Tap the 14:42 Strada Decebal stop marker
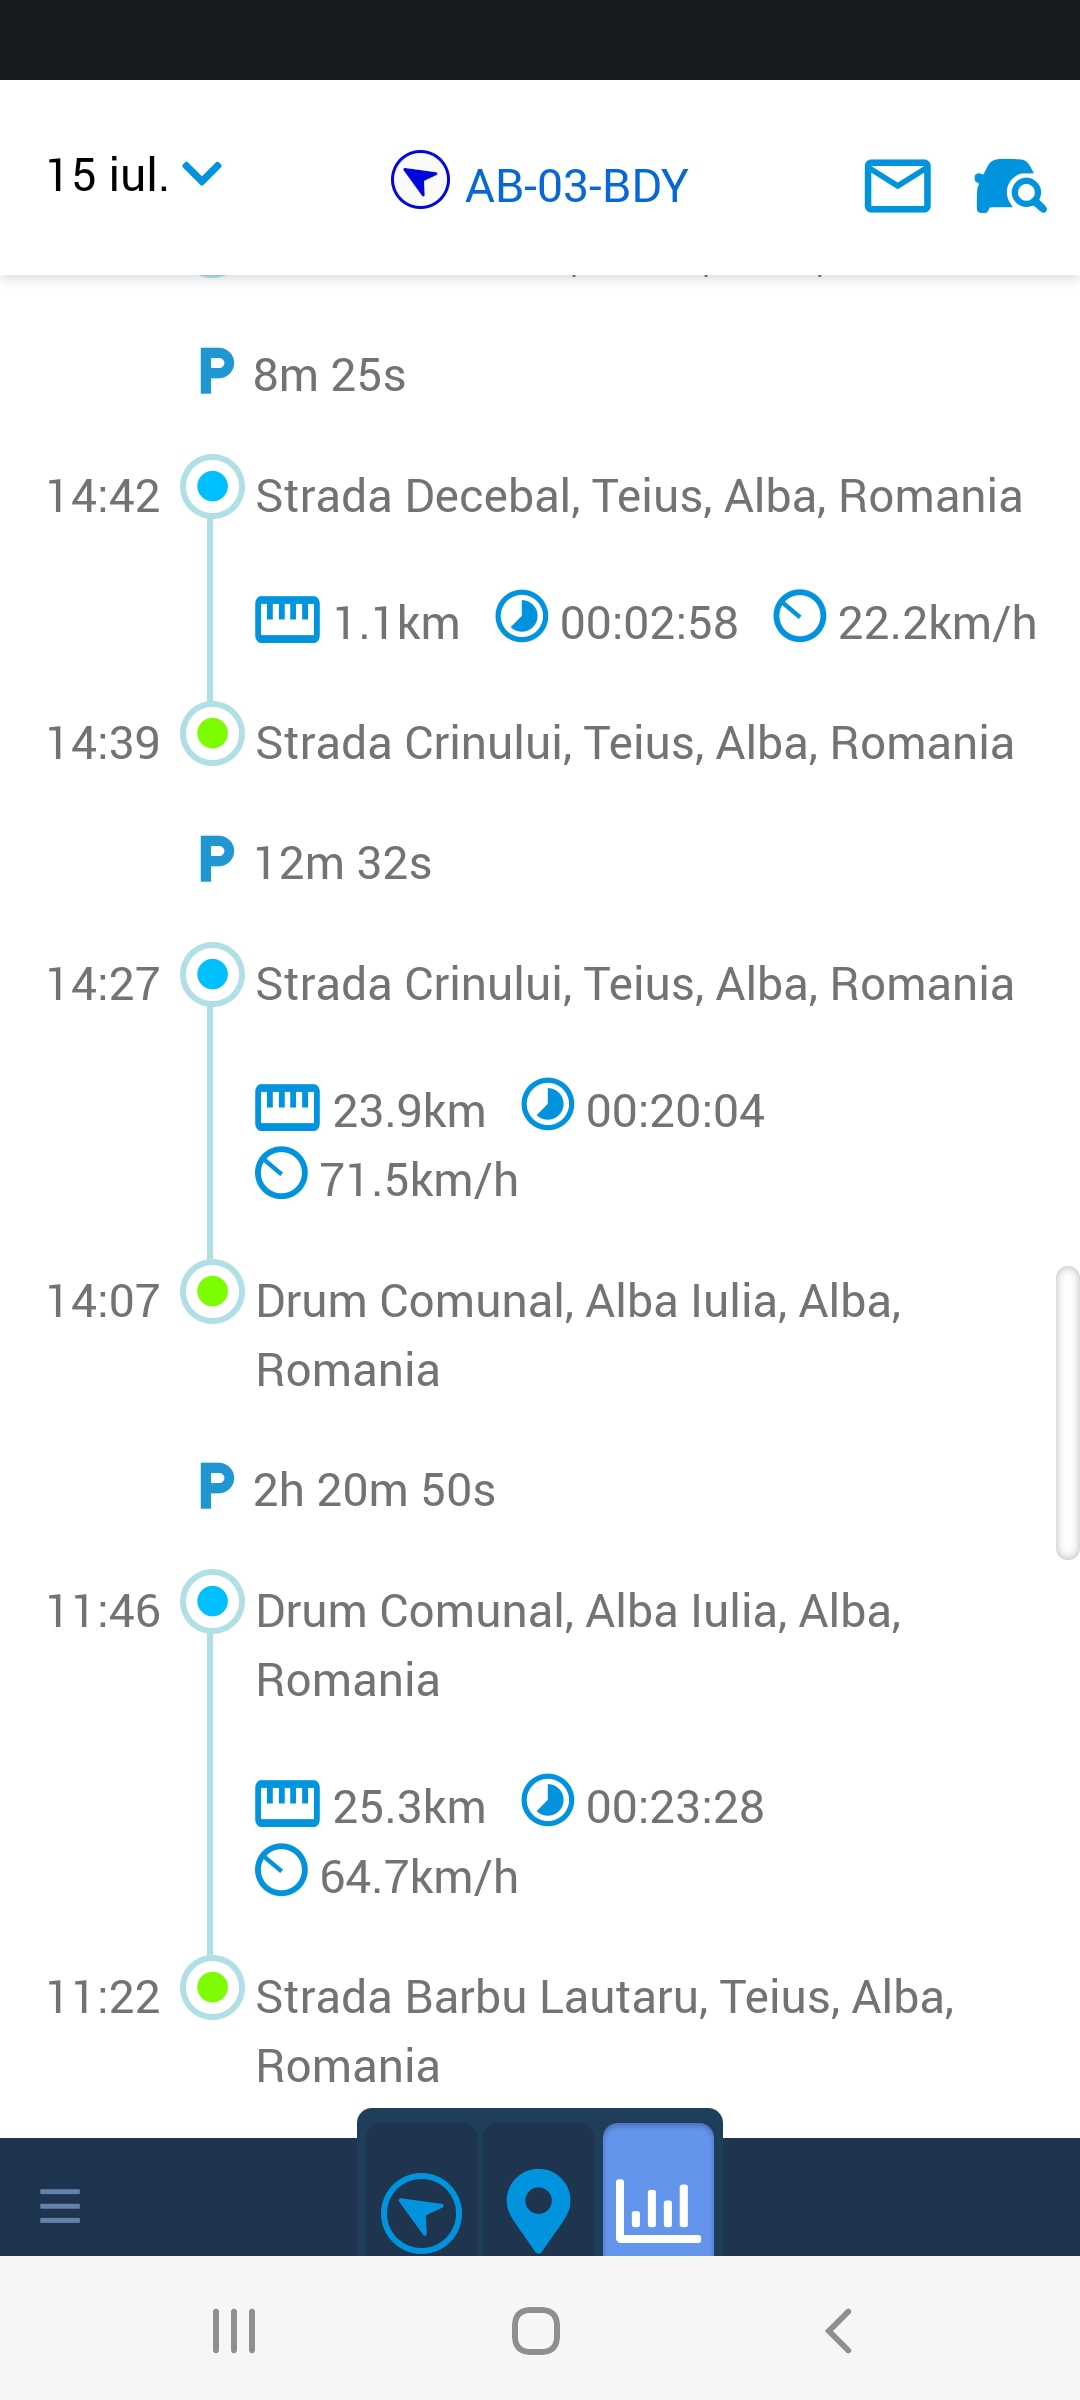The height and width of the screenshot is (2400, 1080). (x=212, y=487)
